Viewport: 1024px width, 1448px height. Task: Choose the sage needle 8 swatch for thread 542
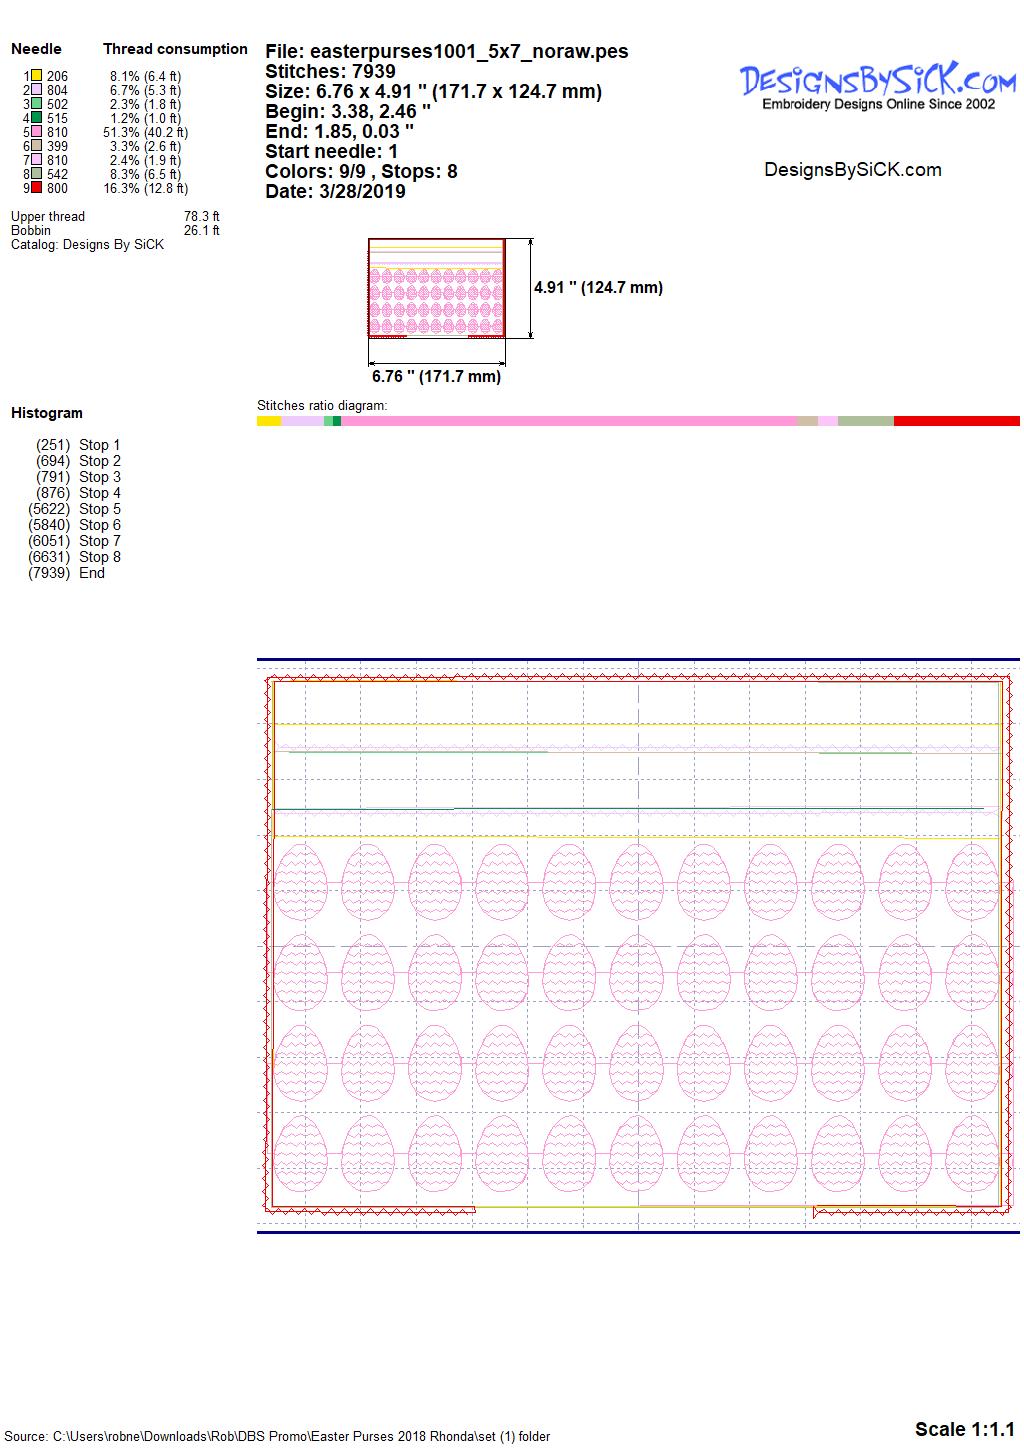(36, 174)
